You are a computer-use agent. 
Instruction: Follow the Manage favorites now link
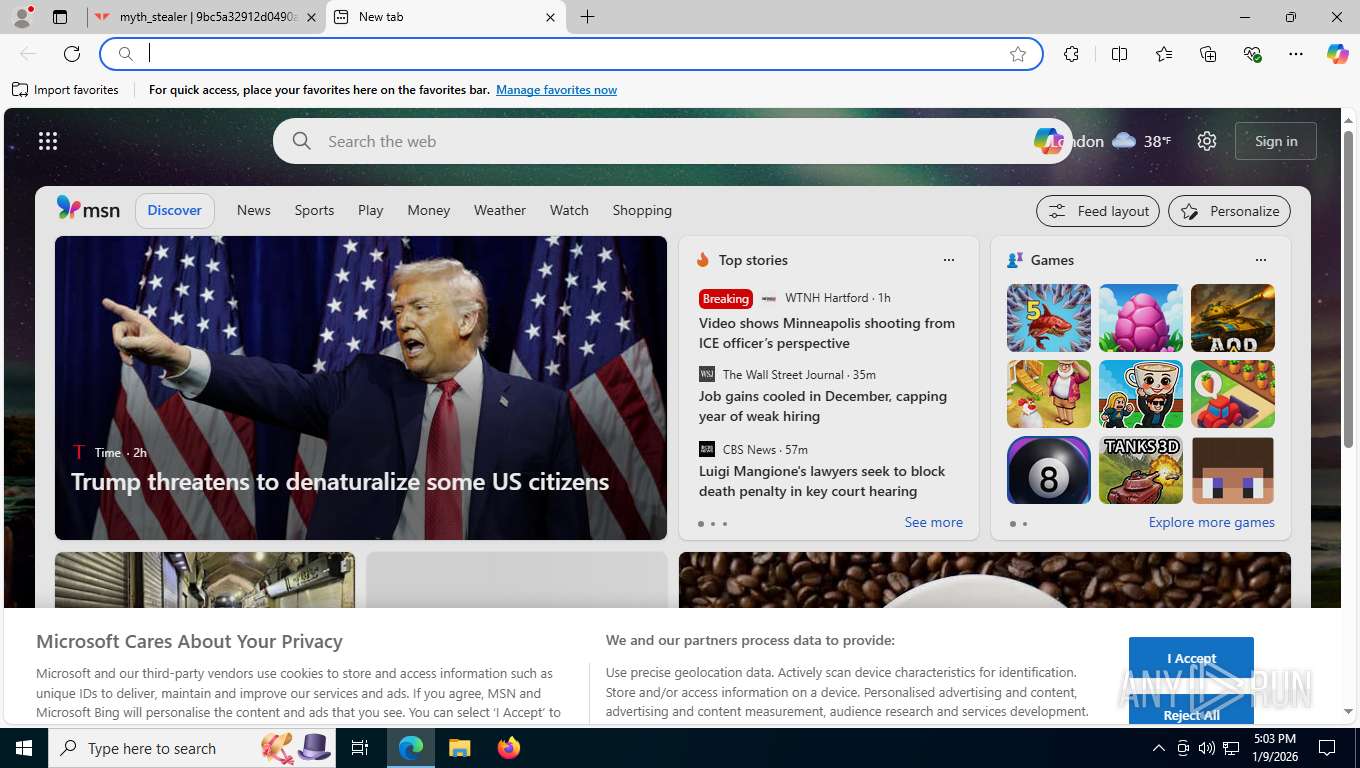click(x=556, y=90)
